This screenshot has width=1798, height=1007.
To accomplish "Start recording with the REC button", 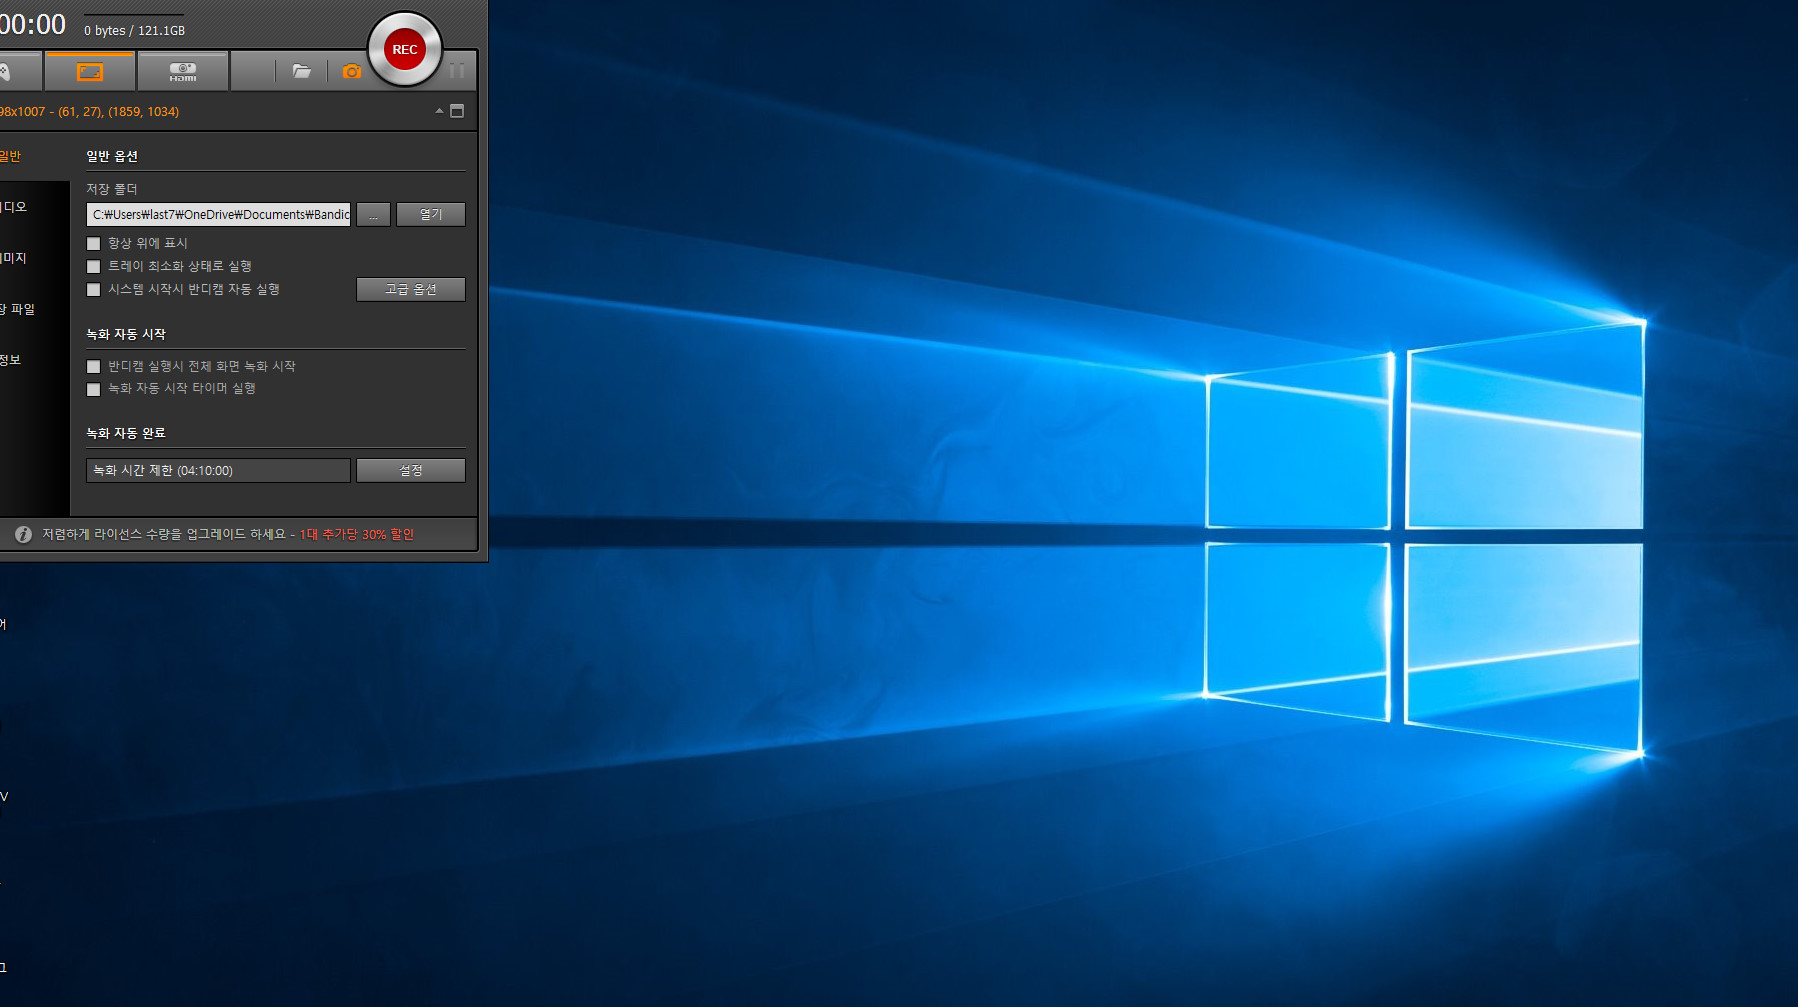I will (x=405, y=49).
